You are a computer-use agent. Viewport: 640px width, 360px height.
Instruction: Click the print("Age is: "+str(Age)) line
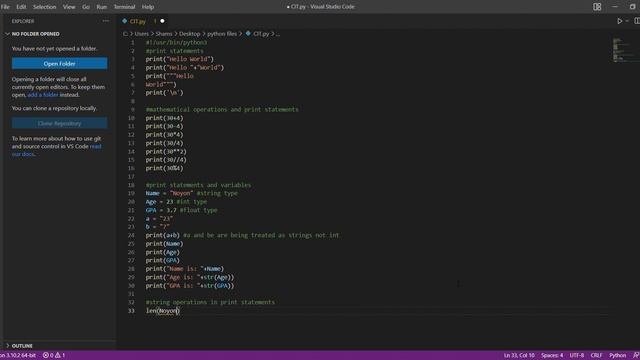190,277
